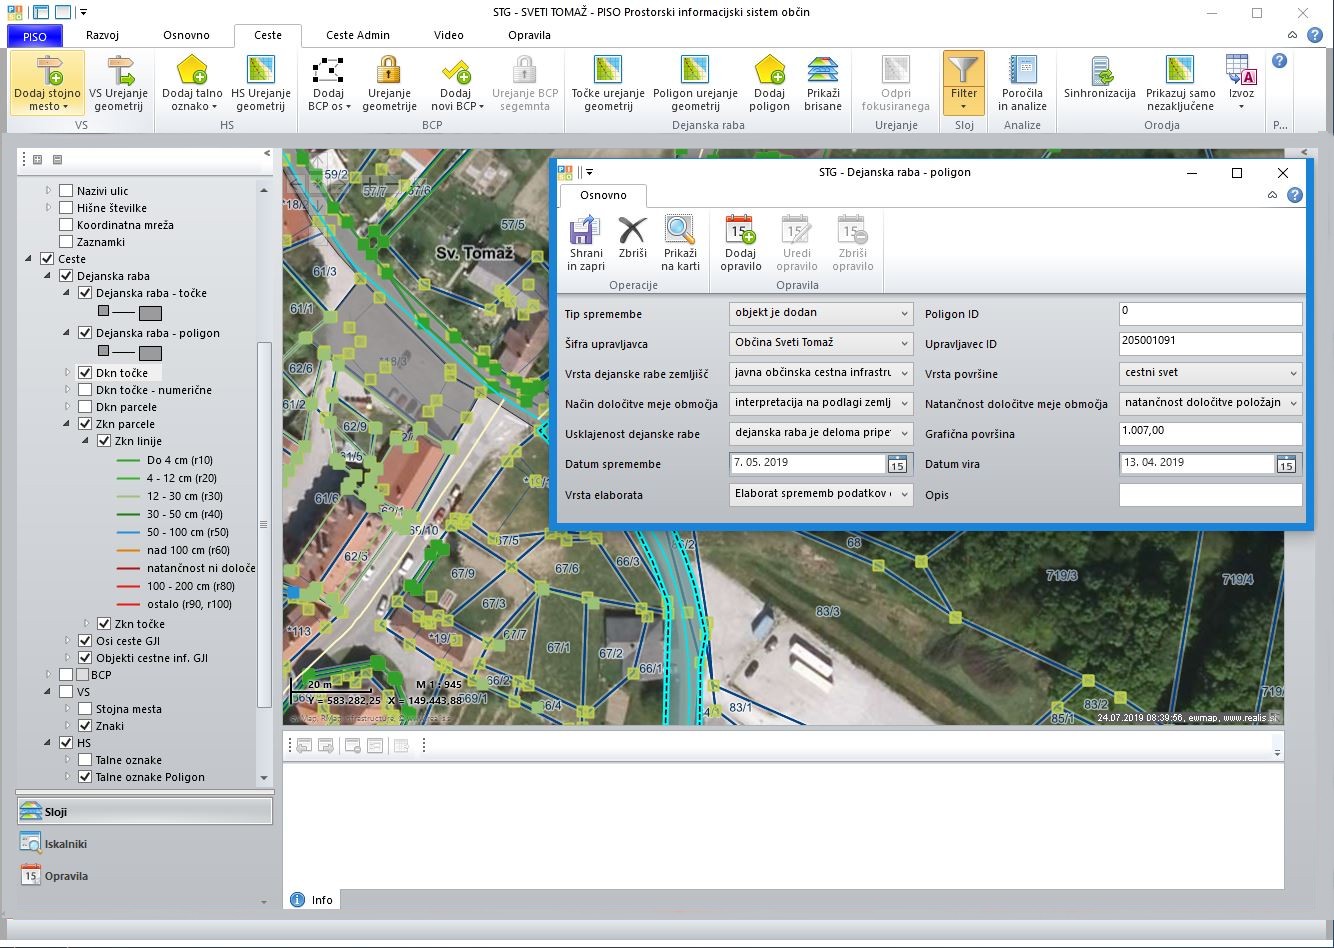Open the Video ribbon tab
Screen dimensions: 1334x948
point(448,35)
